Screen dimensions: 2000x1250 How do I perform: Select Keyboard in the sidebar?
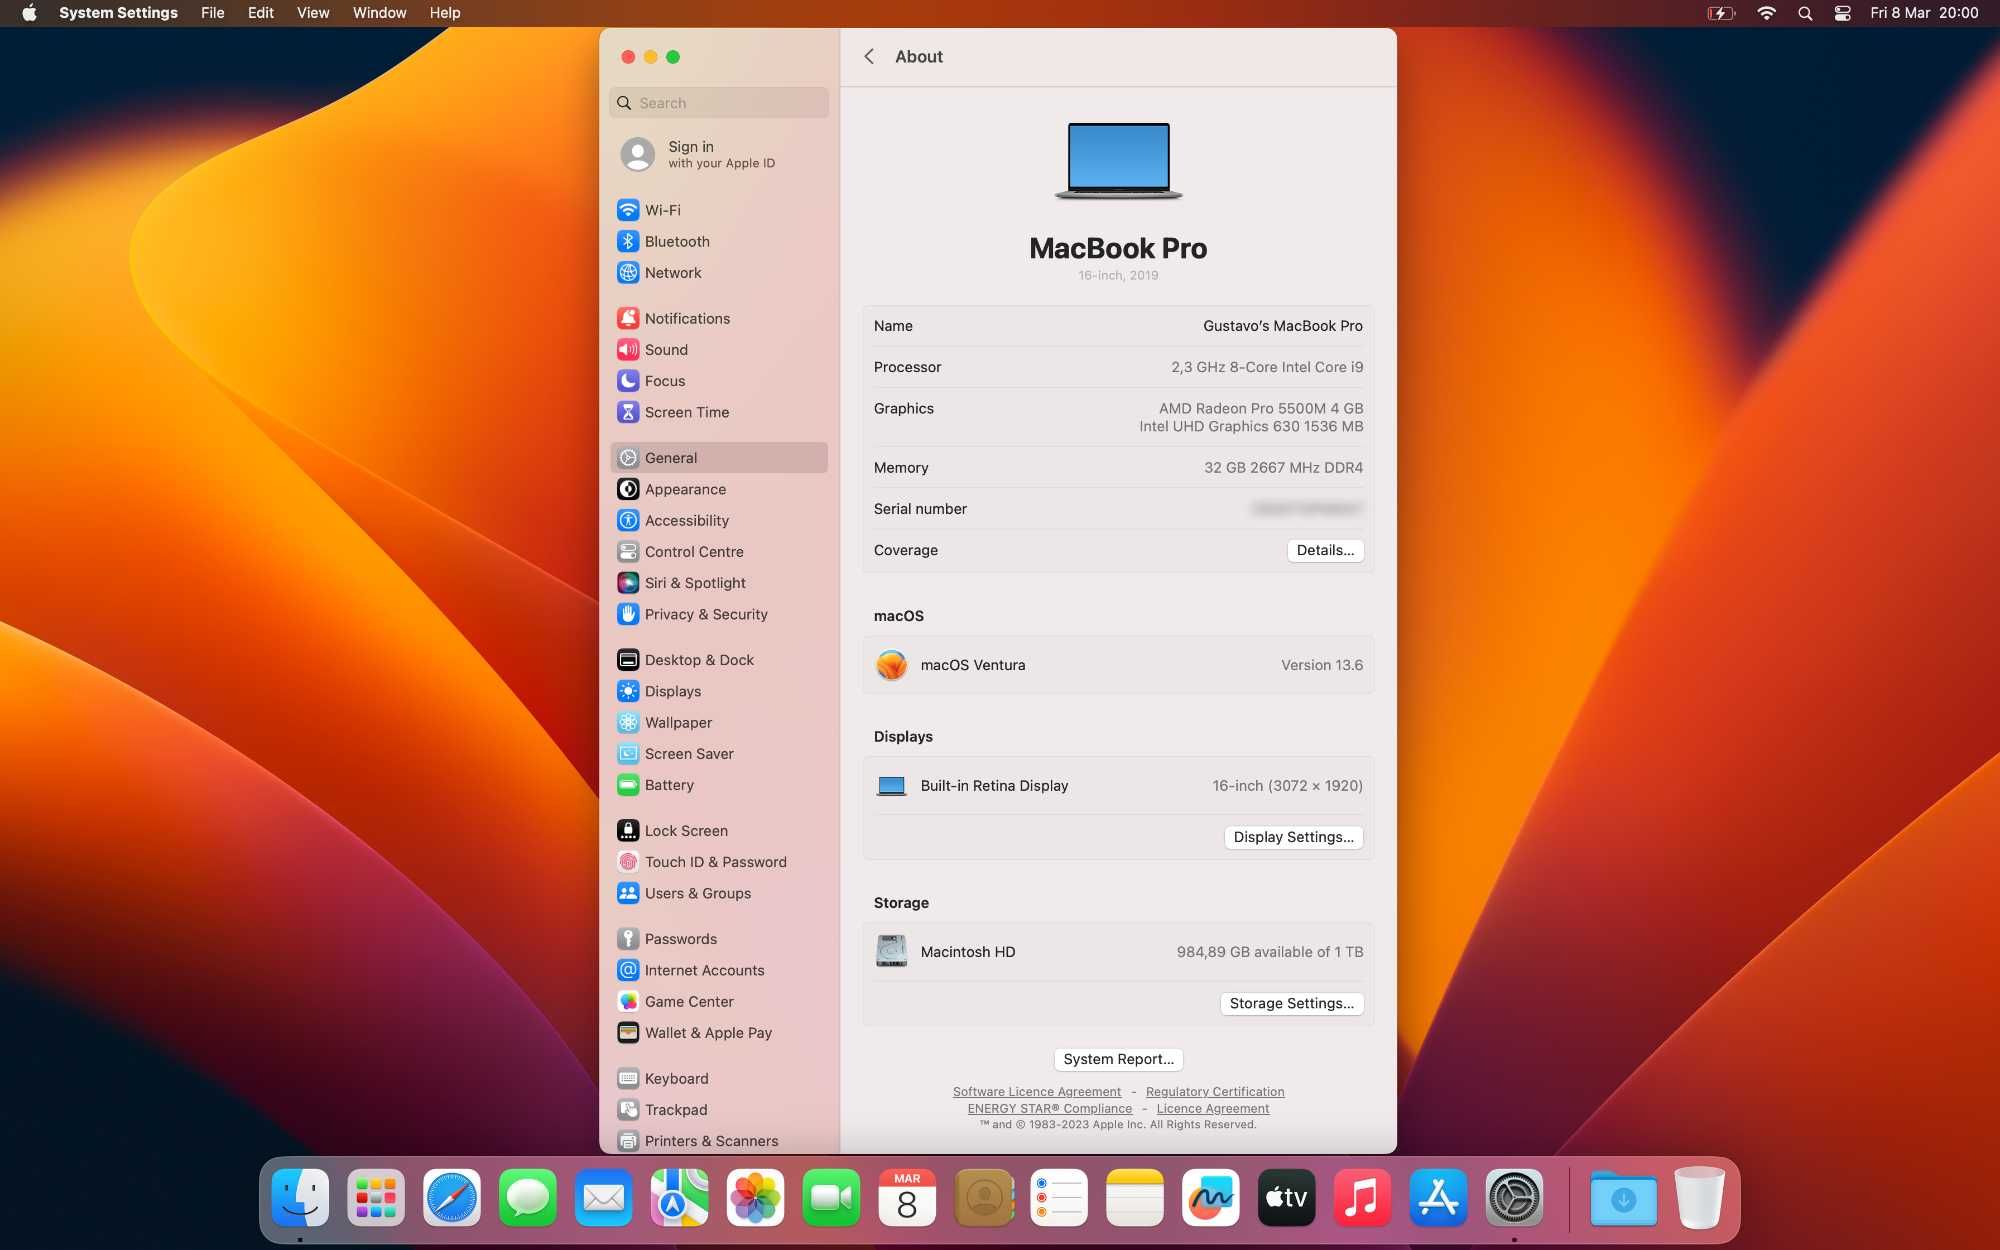(x=718, y=1078)
